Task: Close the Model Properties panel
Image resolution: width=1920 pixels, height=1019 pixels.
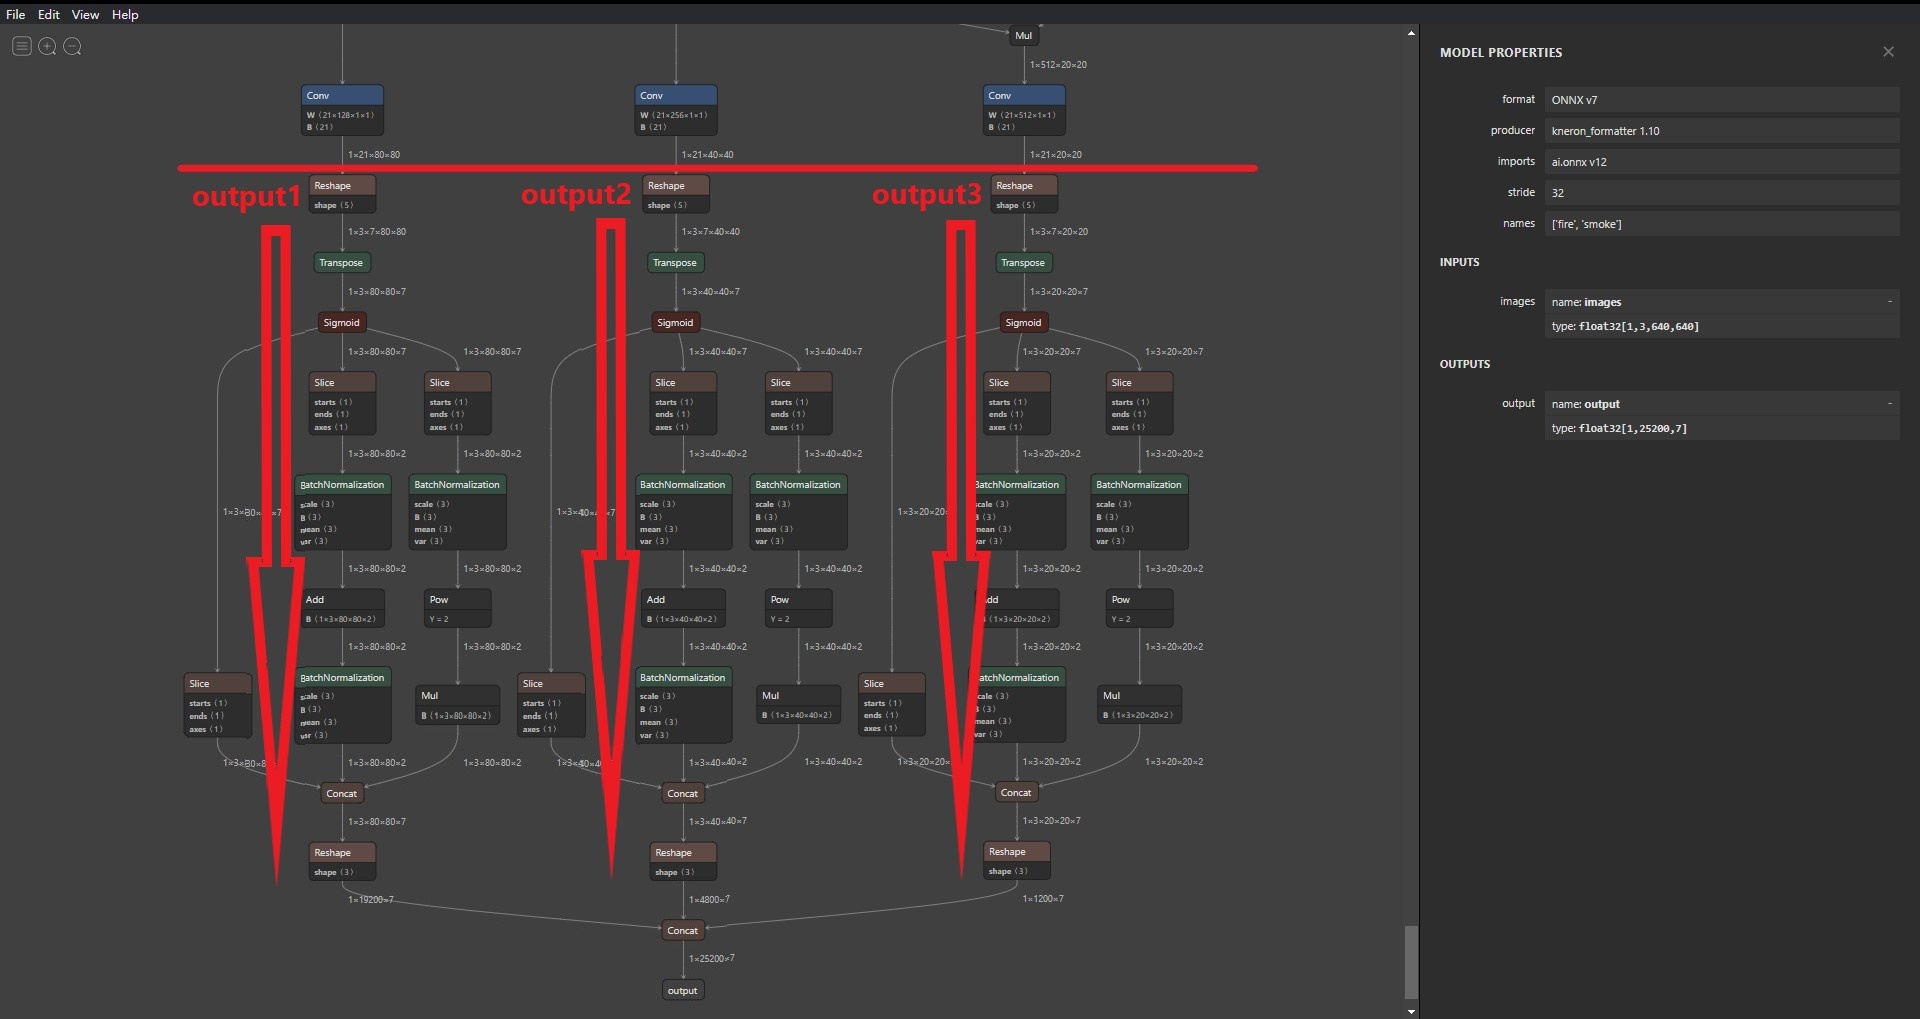Action: 1888,52
